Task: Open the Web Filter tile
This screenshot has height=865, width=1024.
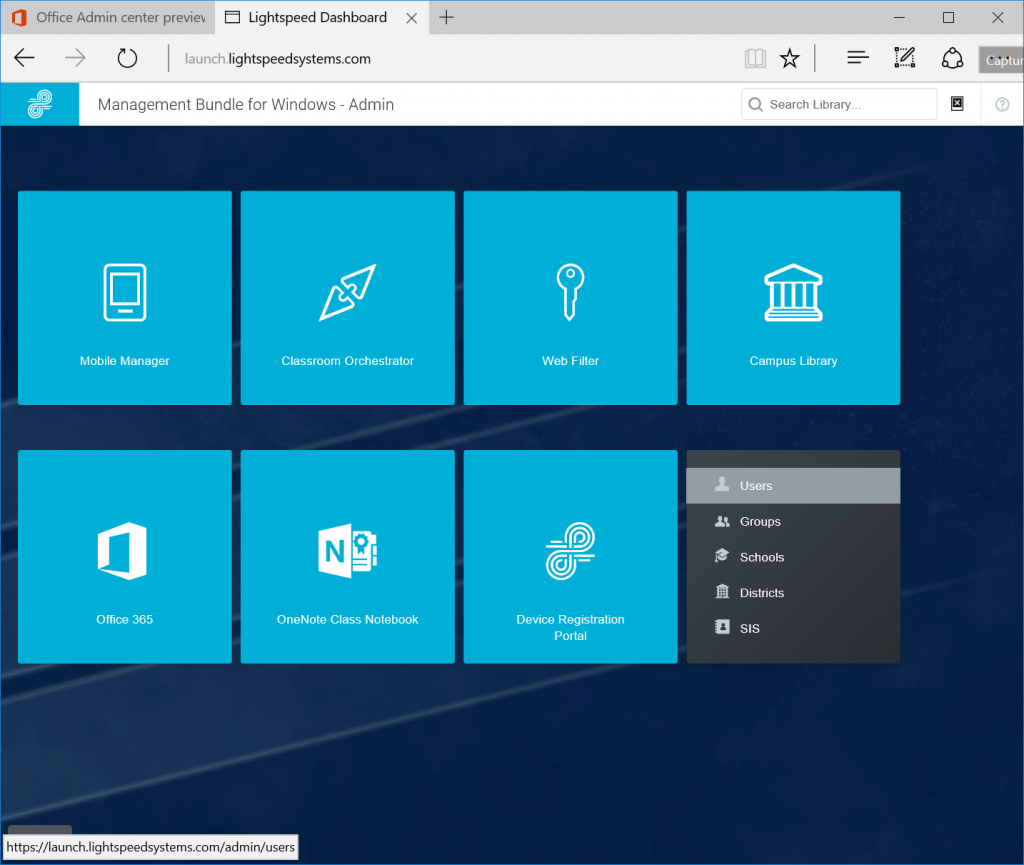Action: click(570, 298)
